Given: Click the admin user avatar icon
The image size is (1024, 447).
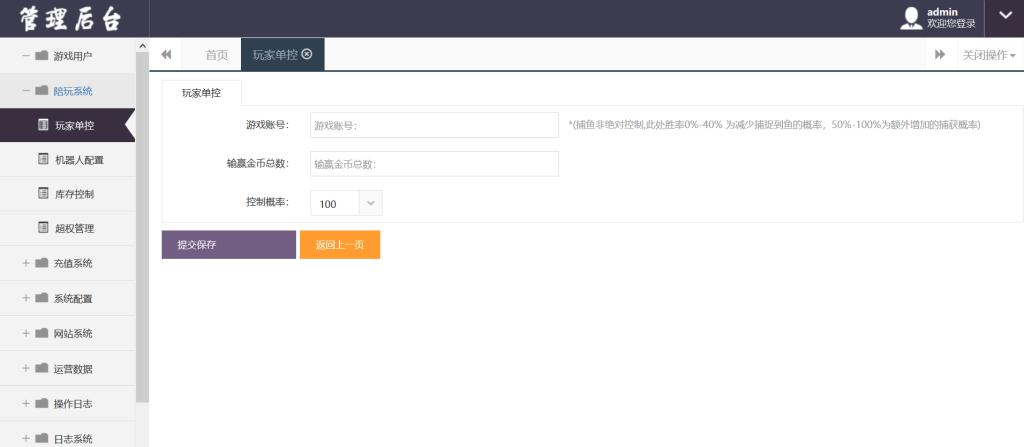Looking at the screenshot, I should point(911,18).
